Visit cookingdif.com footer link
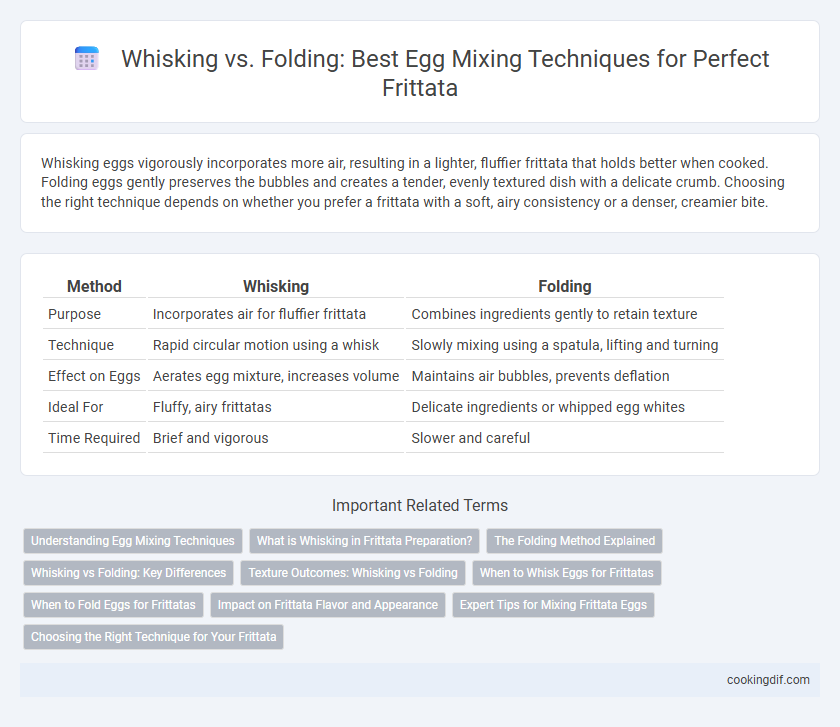Image resolution: width=840 pixels, height=727 pixels. 768,680
